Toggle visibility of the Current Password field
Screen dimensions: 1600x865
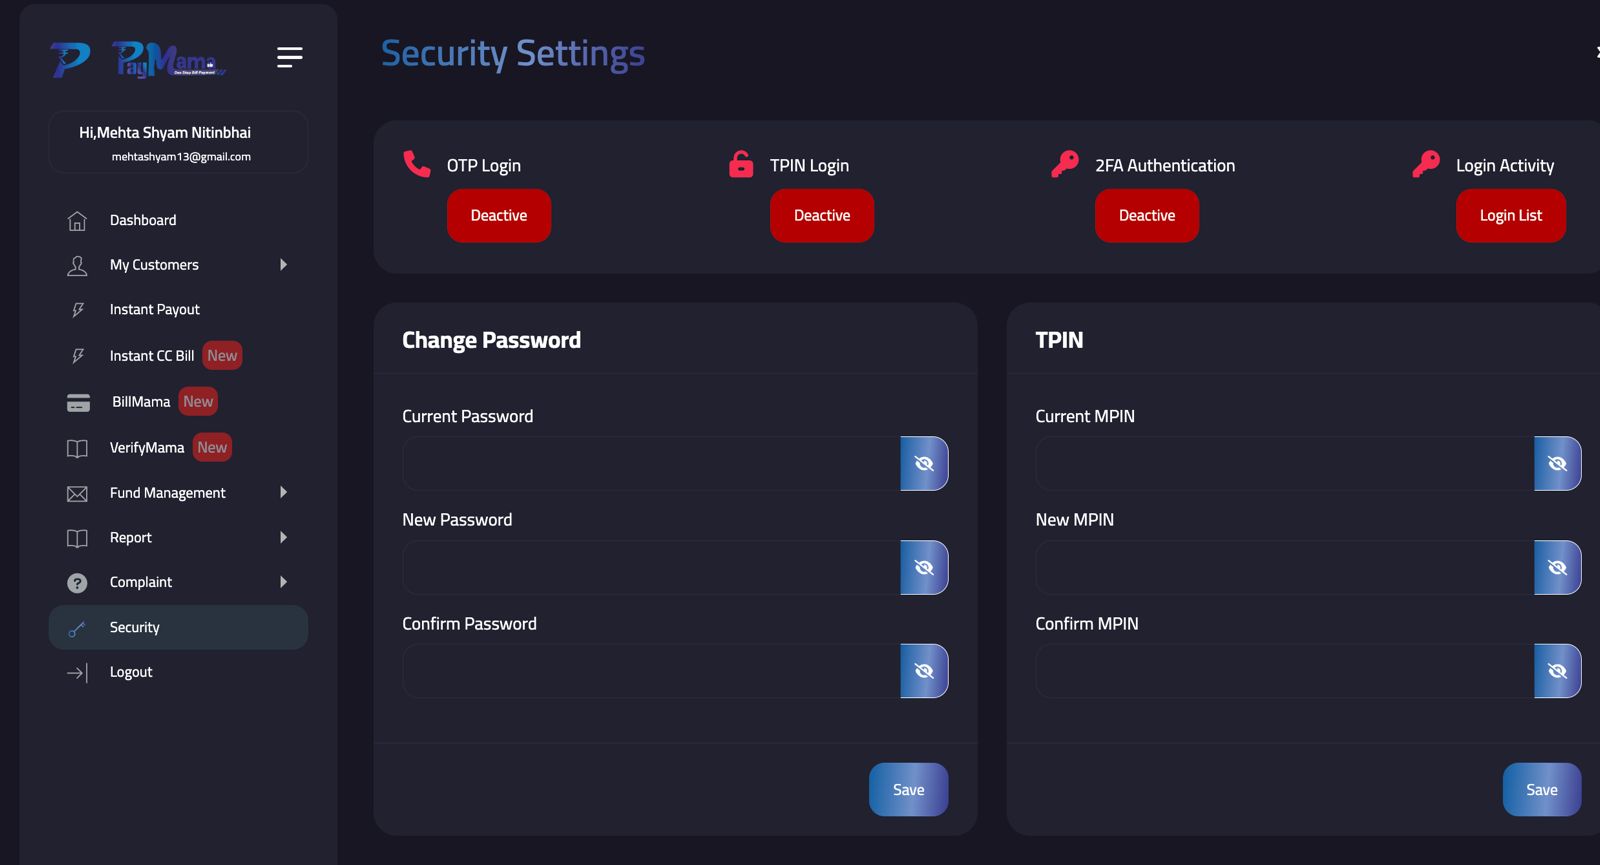tap(924, 464)
